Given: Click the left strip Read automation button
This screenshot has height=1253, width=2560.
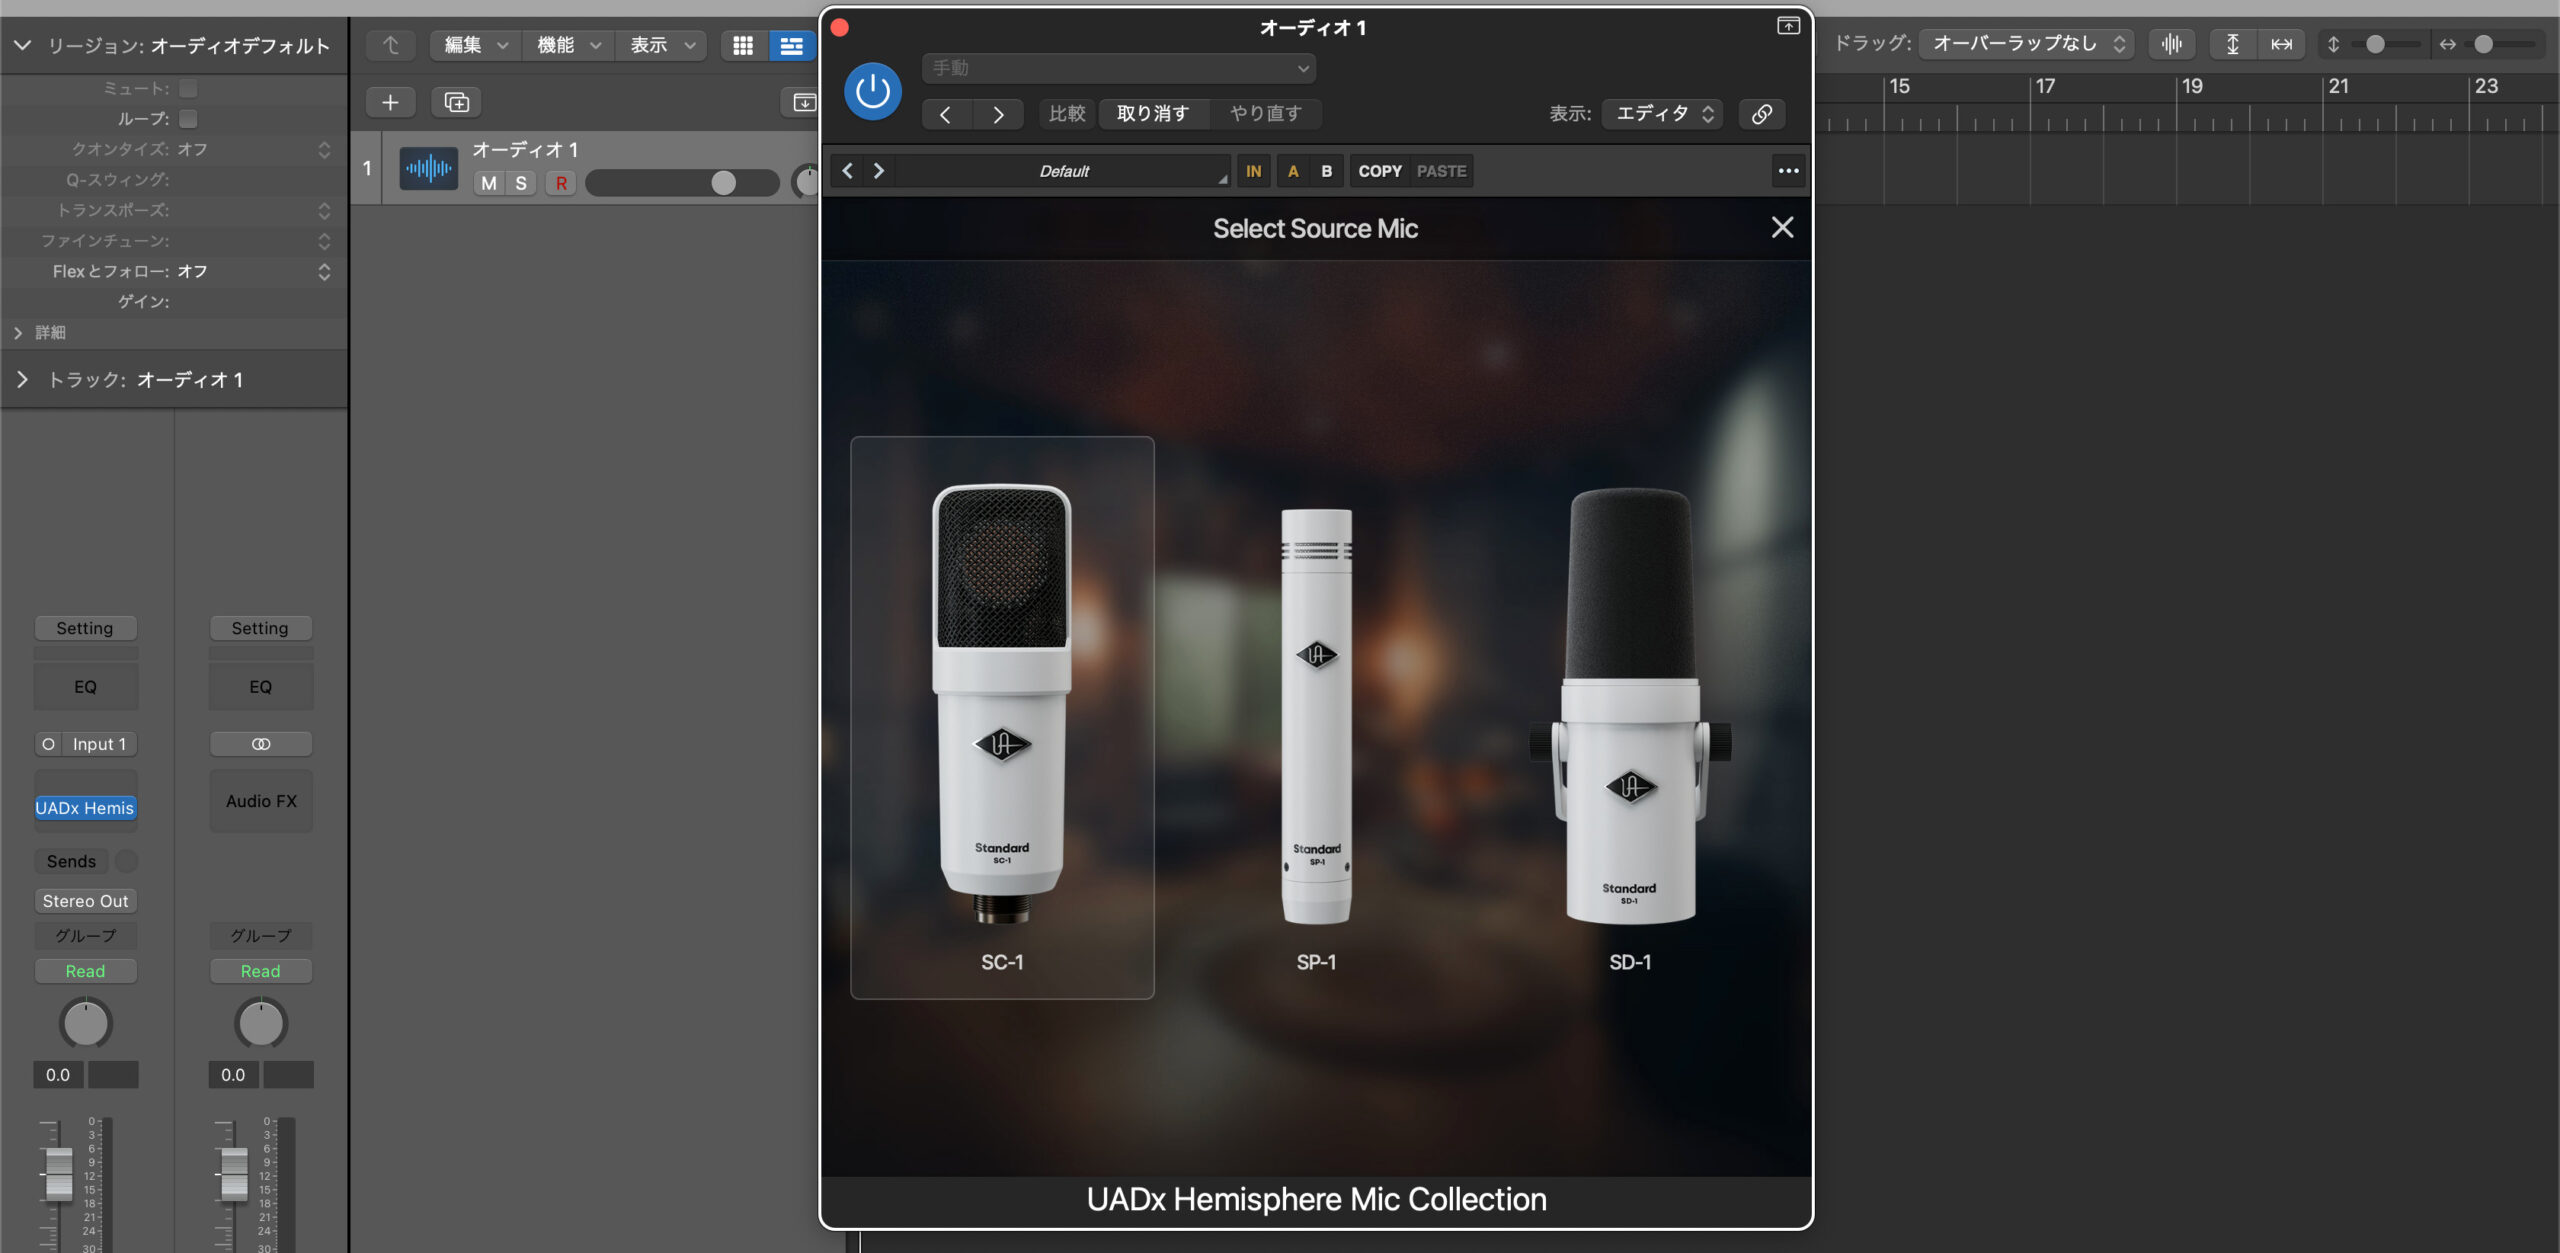Looking at the screenshot, I should [85, 971].
